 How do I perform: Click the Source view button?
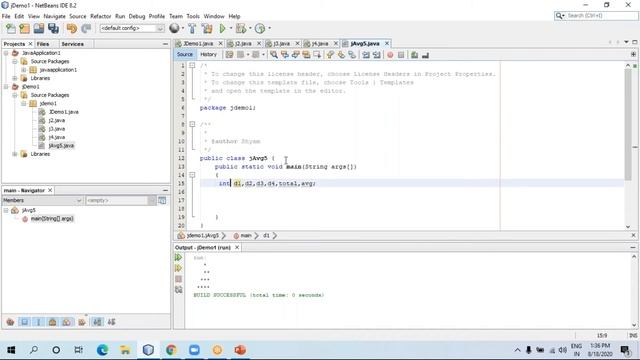tap(184, 54)
